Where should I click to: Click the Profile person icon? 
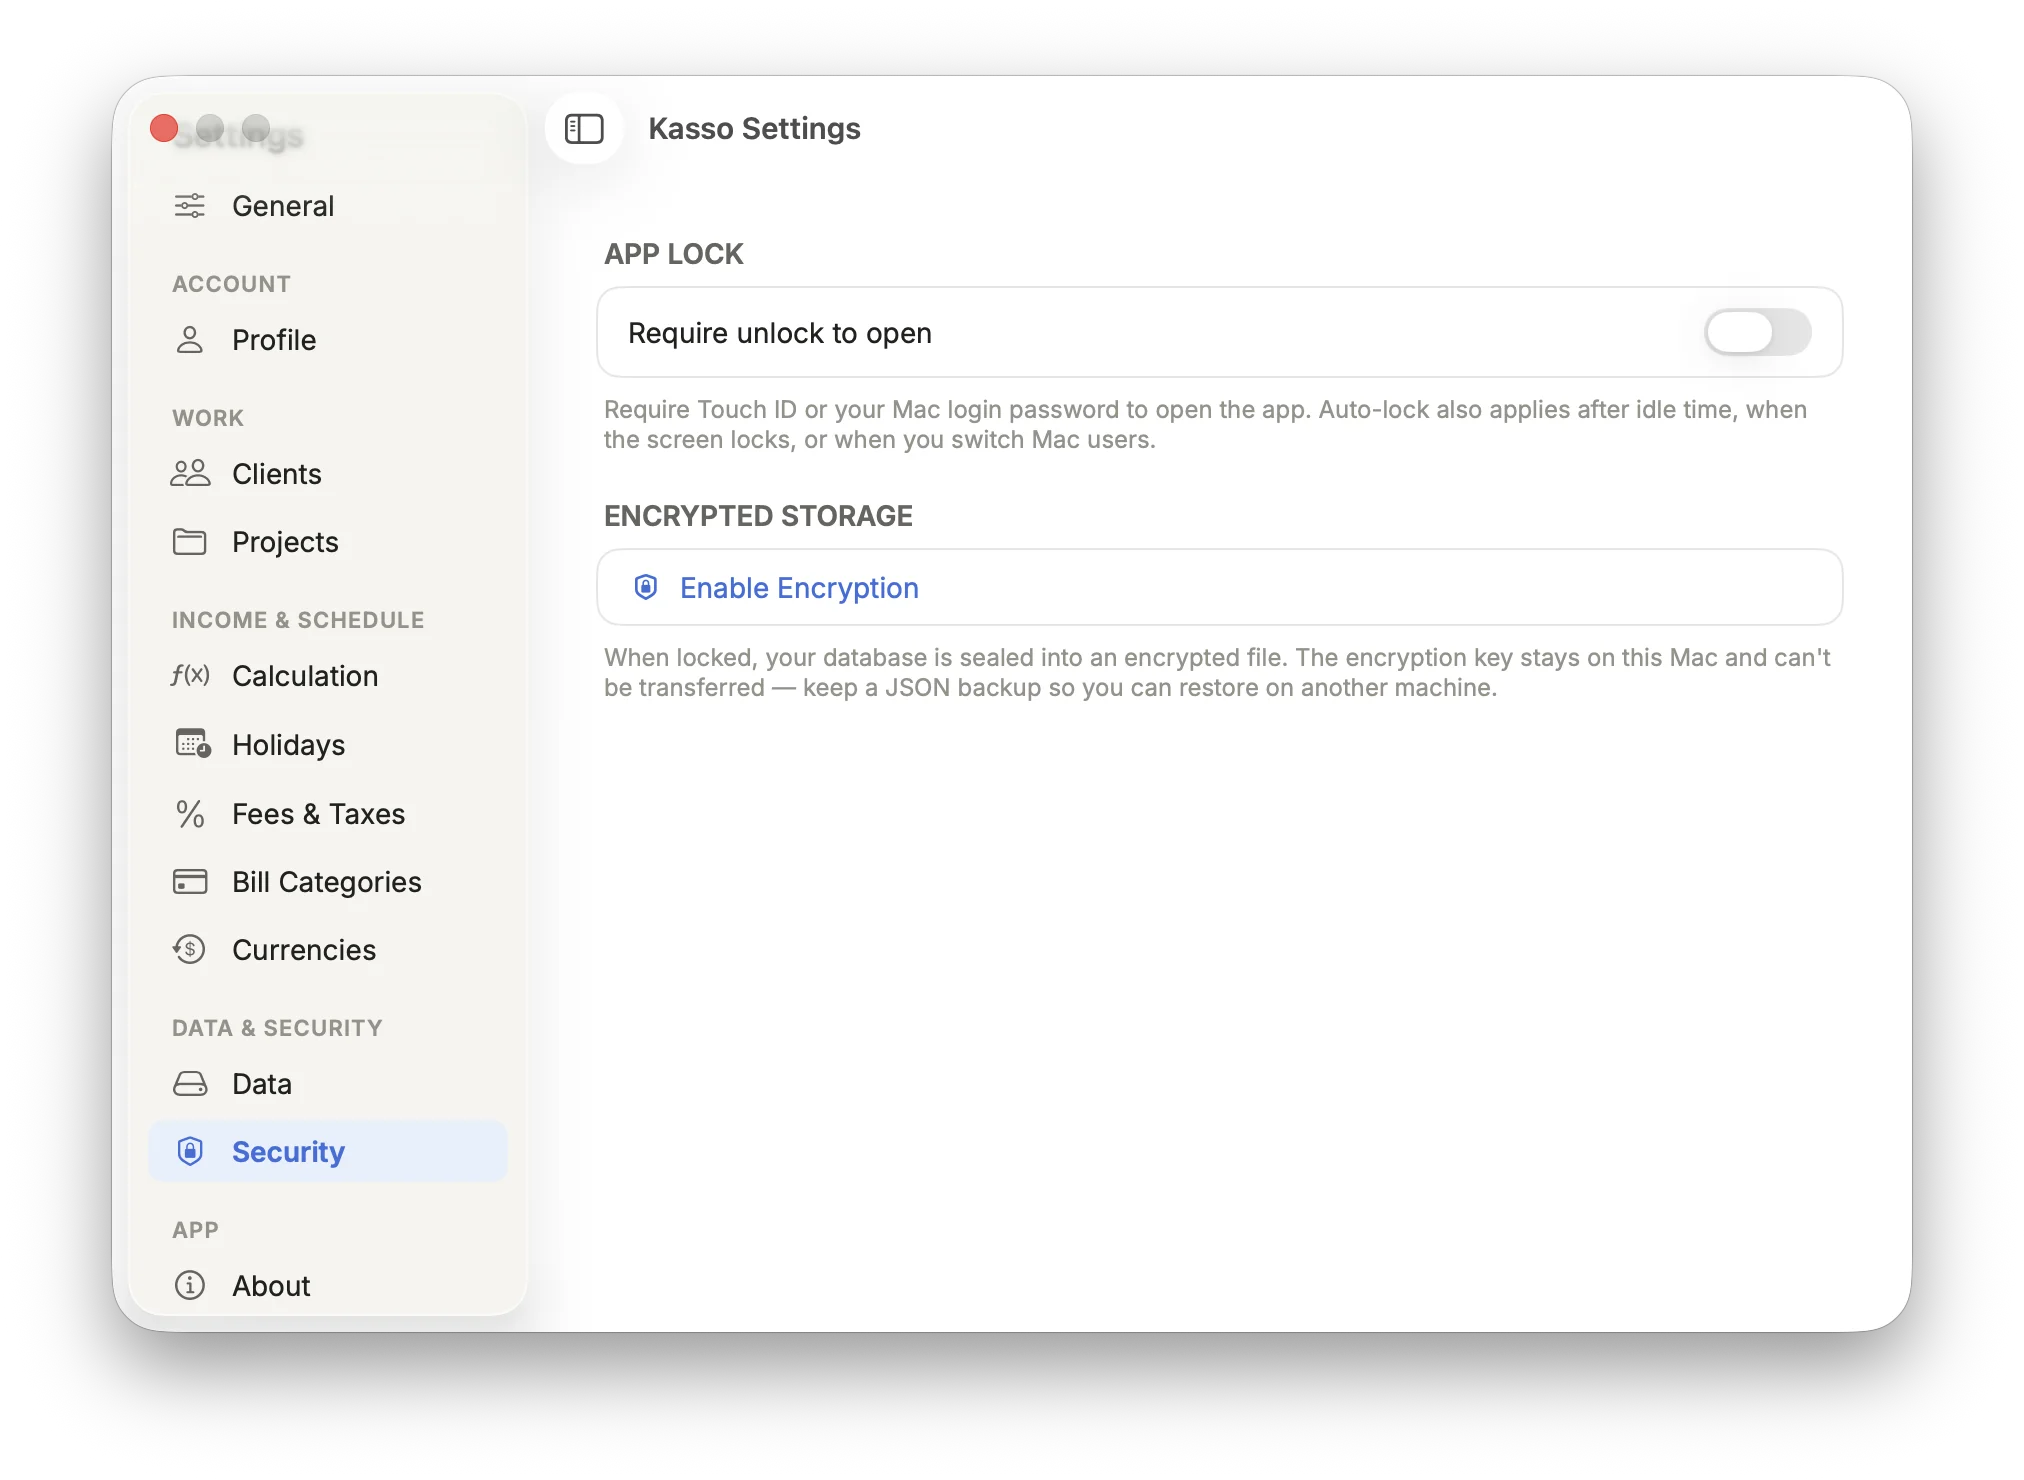(x=190, y=340)
